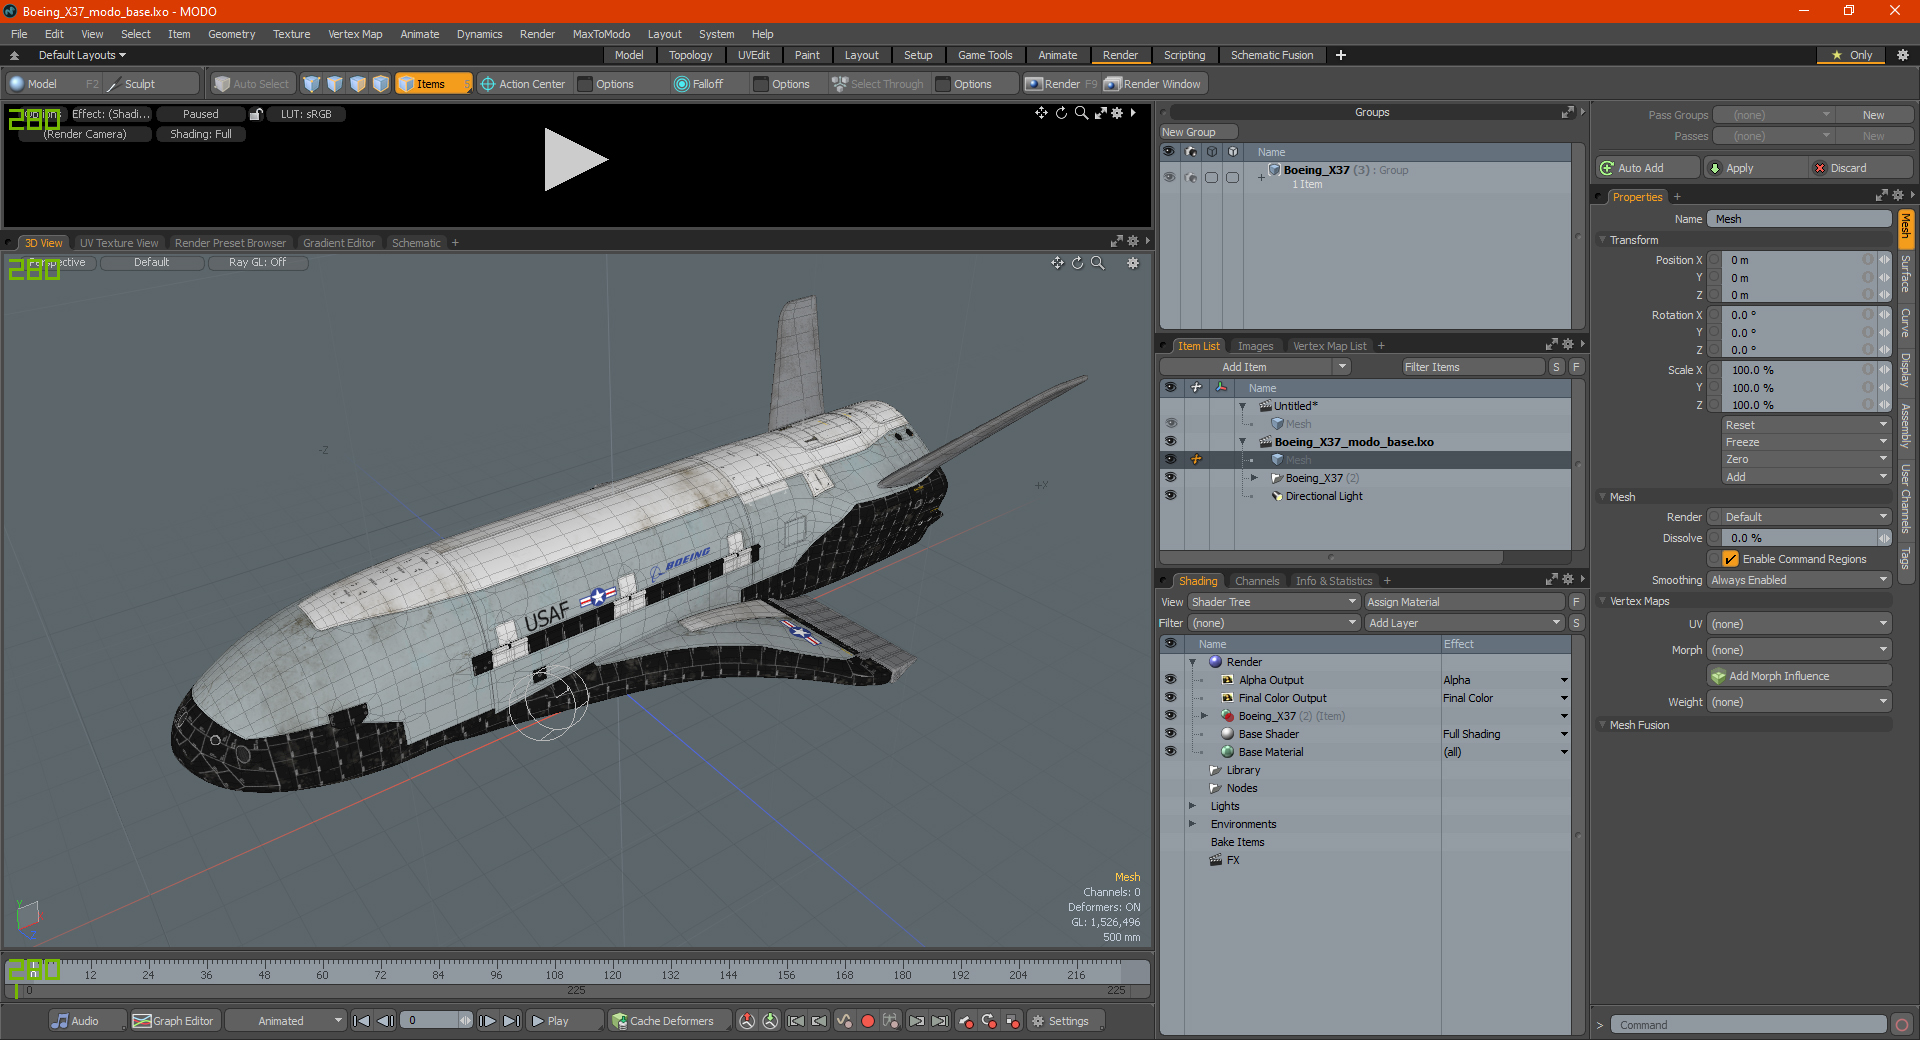The height and width of the screenshot is (1040, 1920).
Task: Toggle visibility of Directional Light
Action: [x=1170, y=496]
